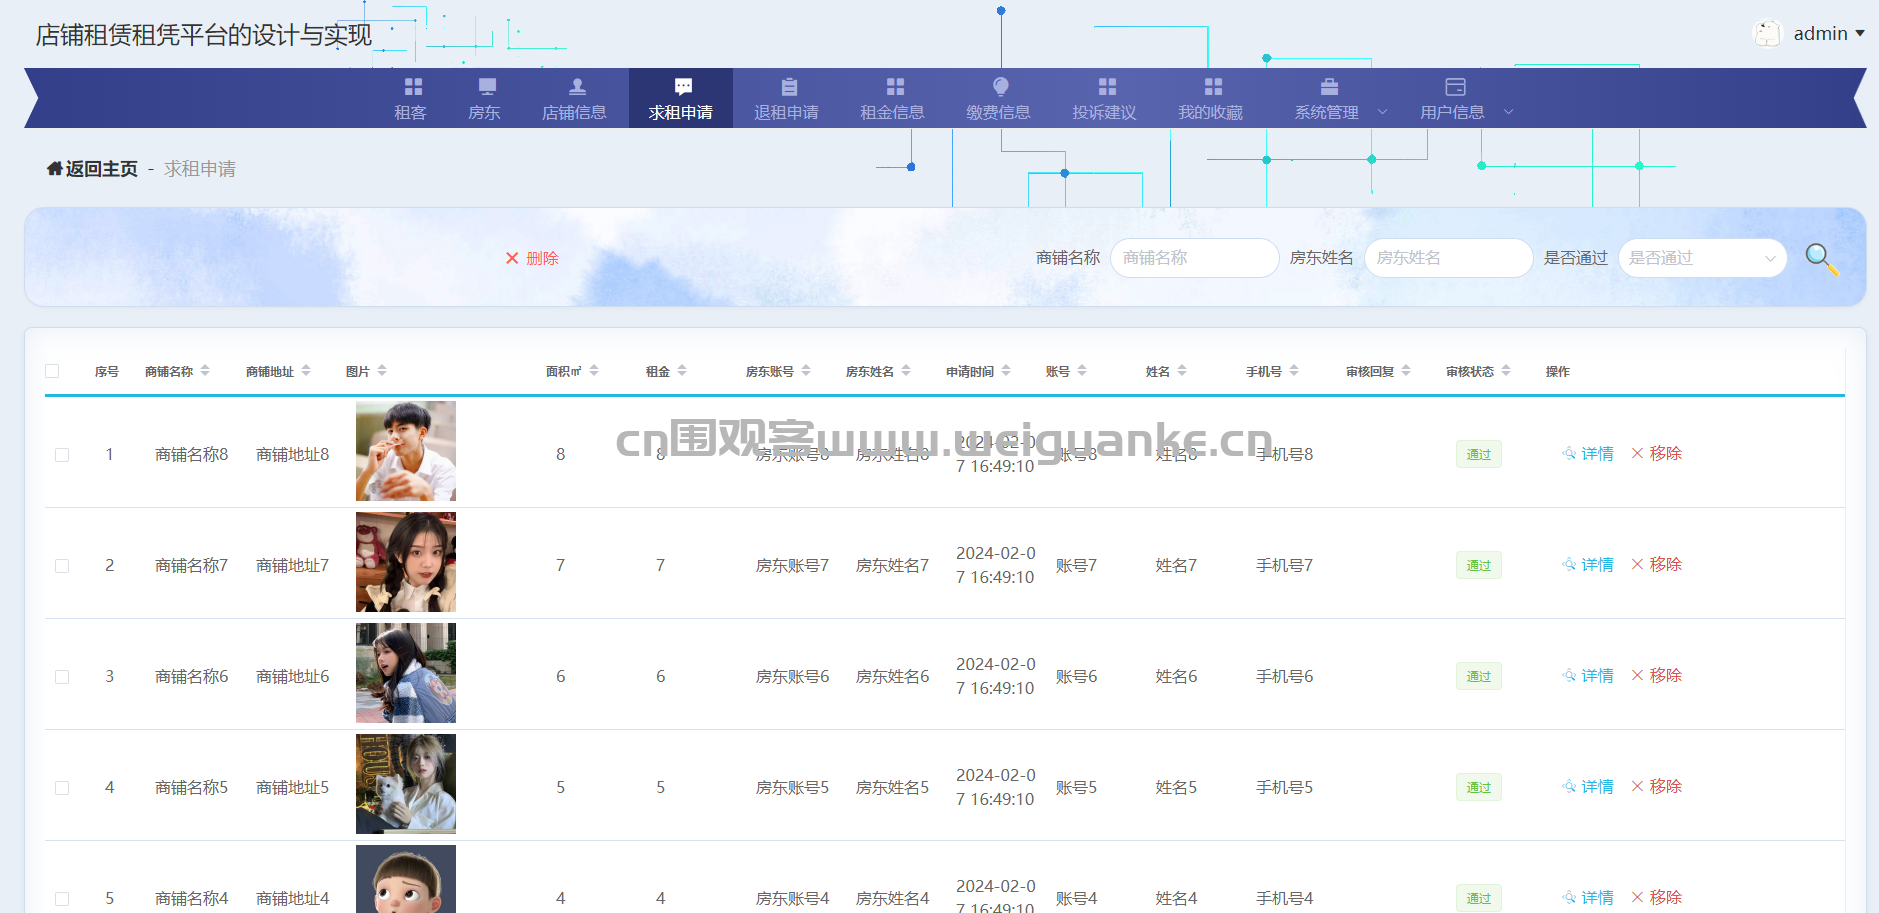Open the 是否通过 dropdown

point(1702,258)
